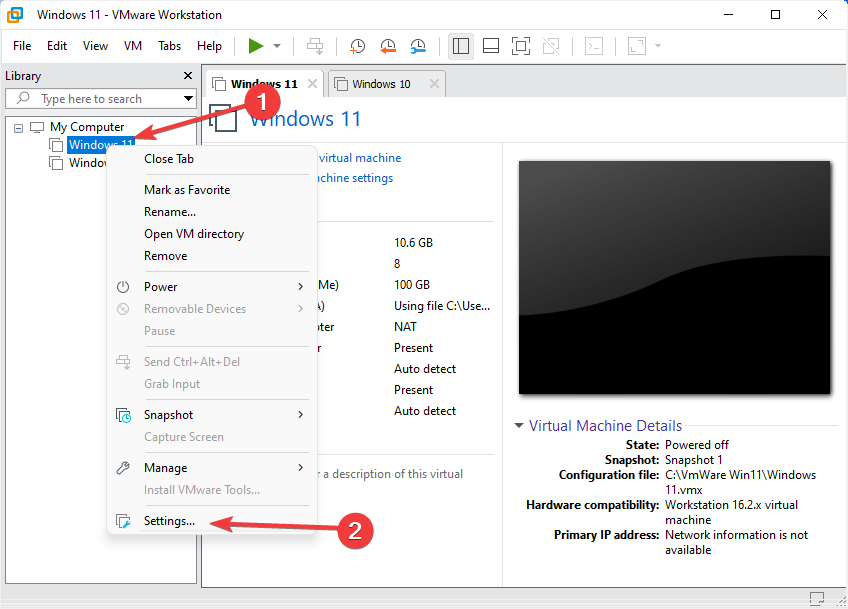The height and width of the screenshot is (609, 848).
Task: Click the VM screen preview thumbnail
Action: pos(674,277)
